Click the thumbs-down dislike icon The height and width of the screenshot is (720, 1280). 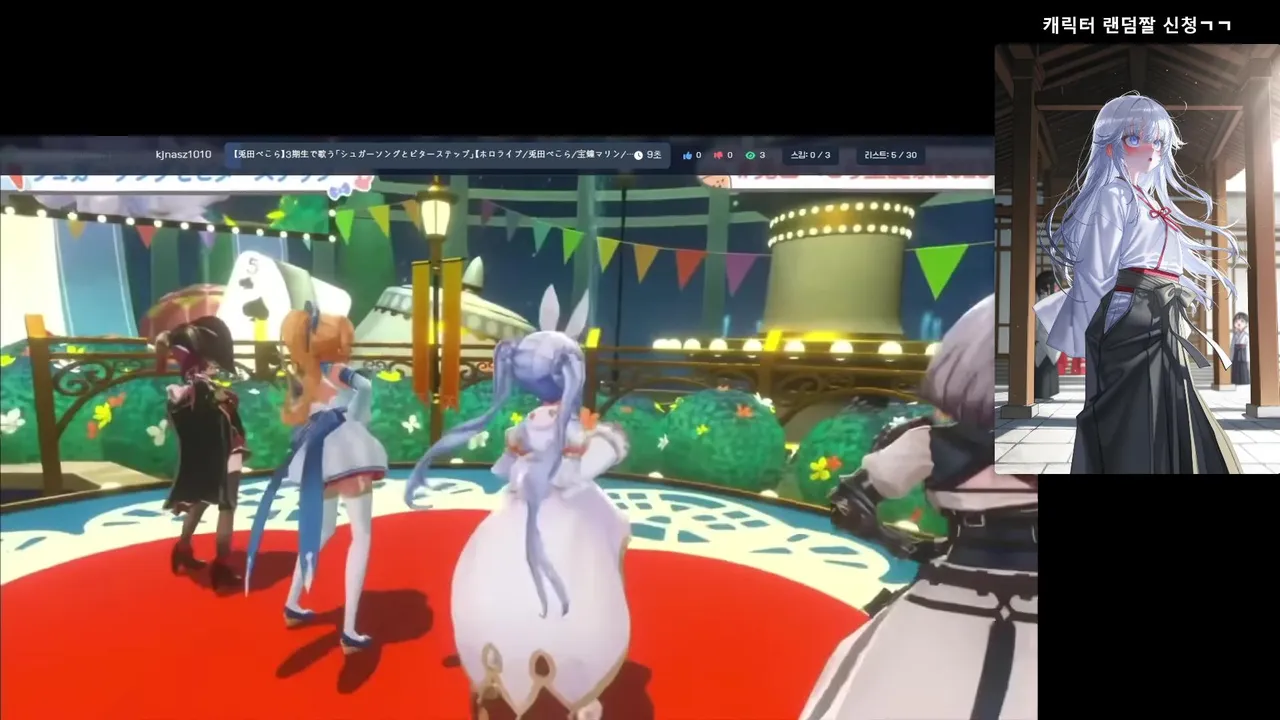point(718,155)
